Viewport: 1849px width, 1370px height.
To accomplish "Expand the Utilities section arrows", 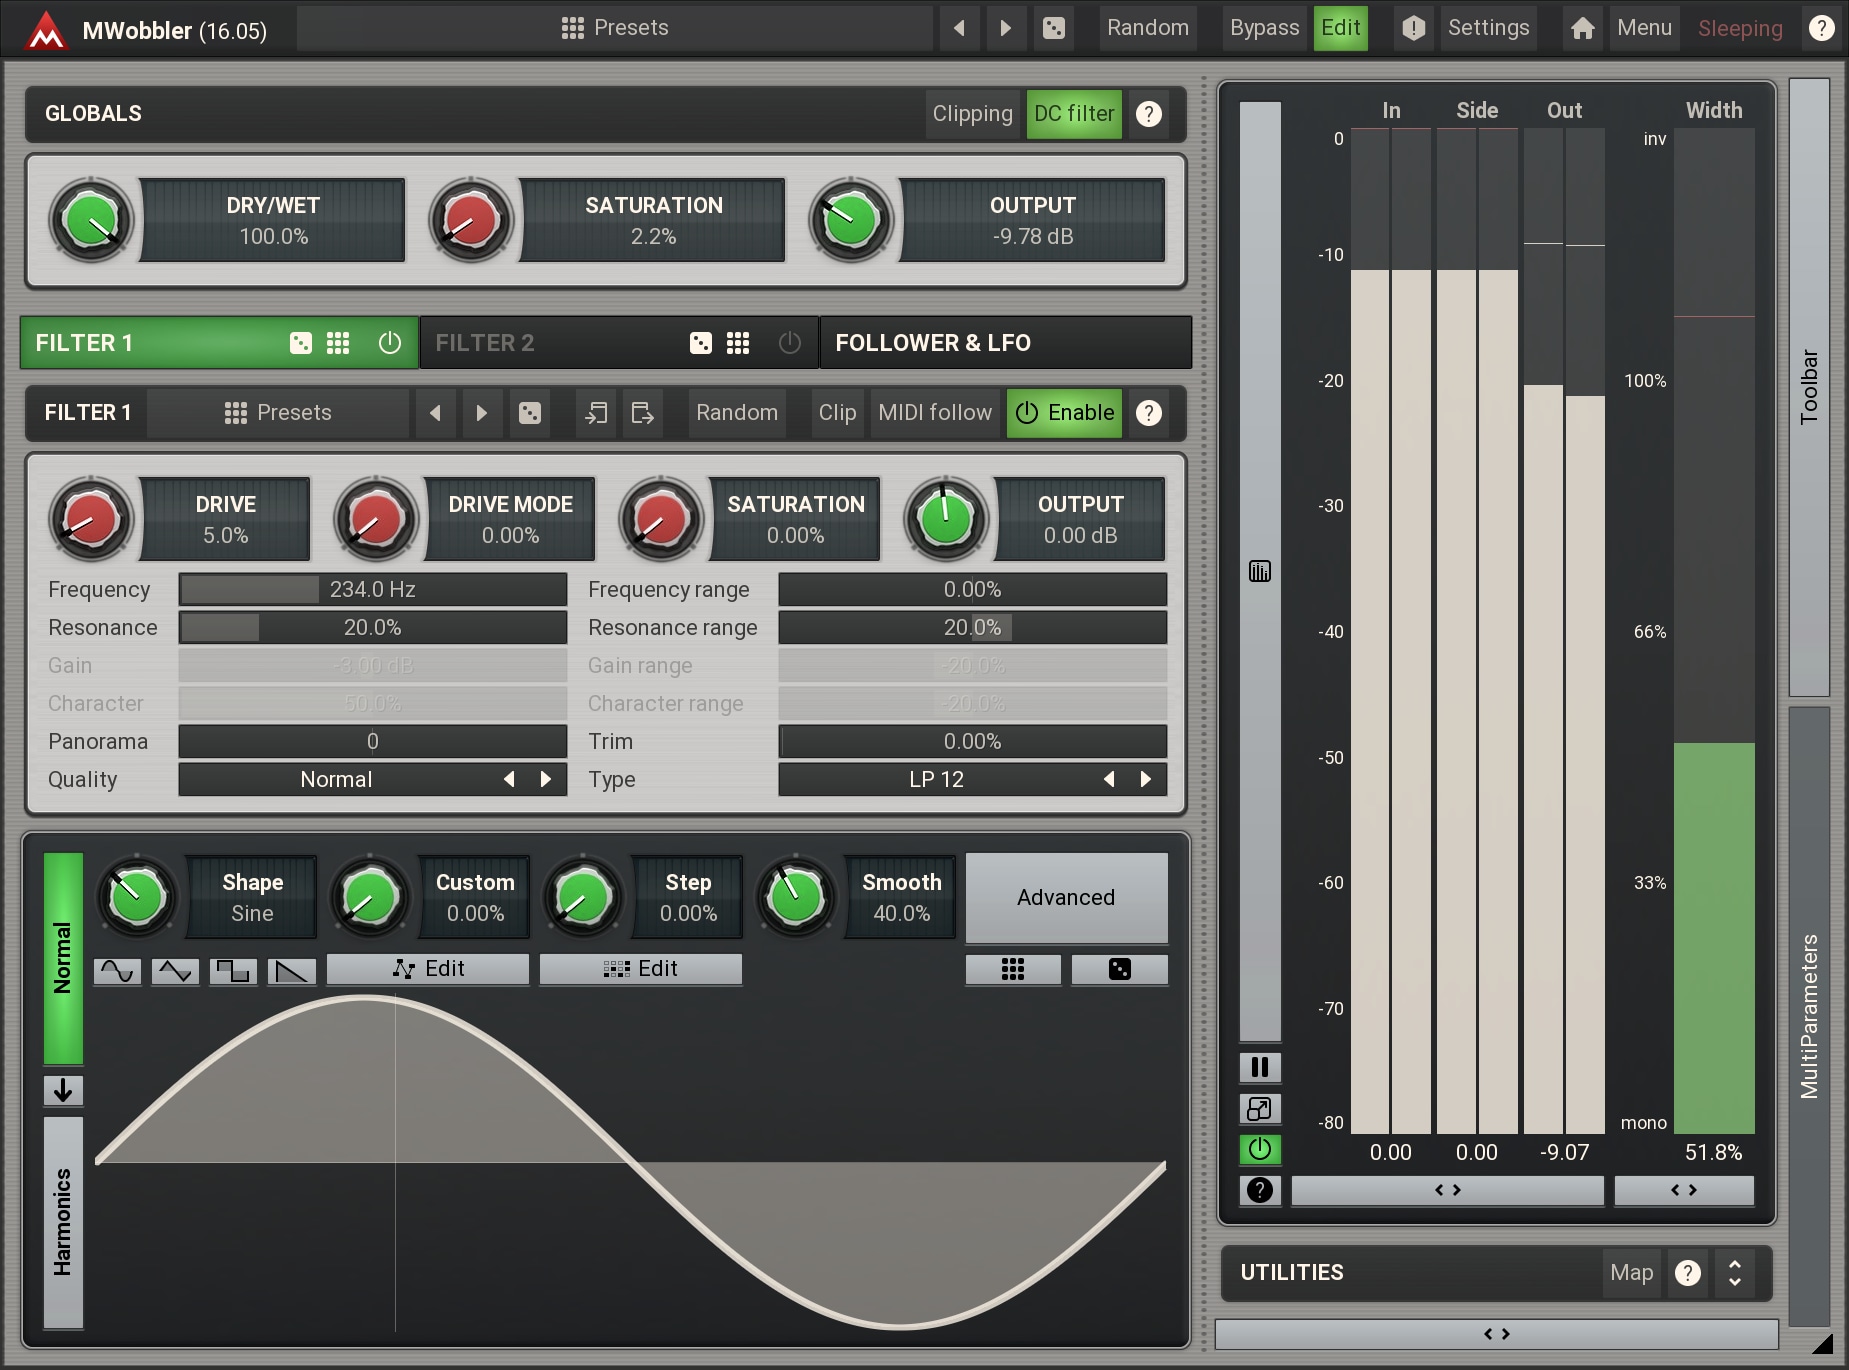I will [x=1735, y=1273].
